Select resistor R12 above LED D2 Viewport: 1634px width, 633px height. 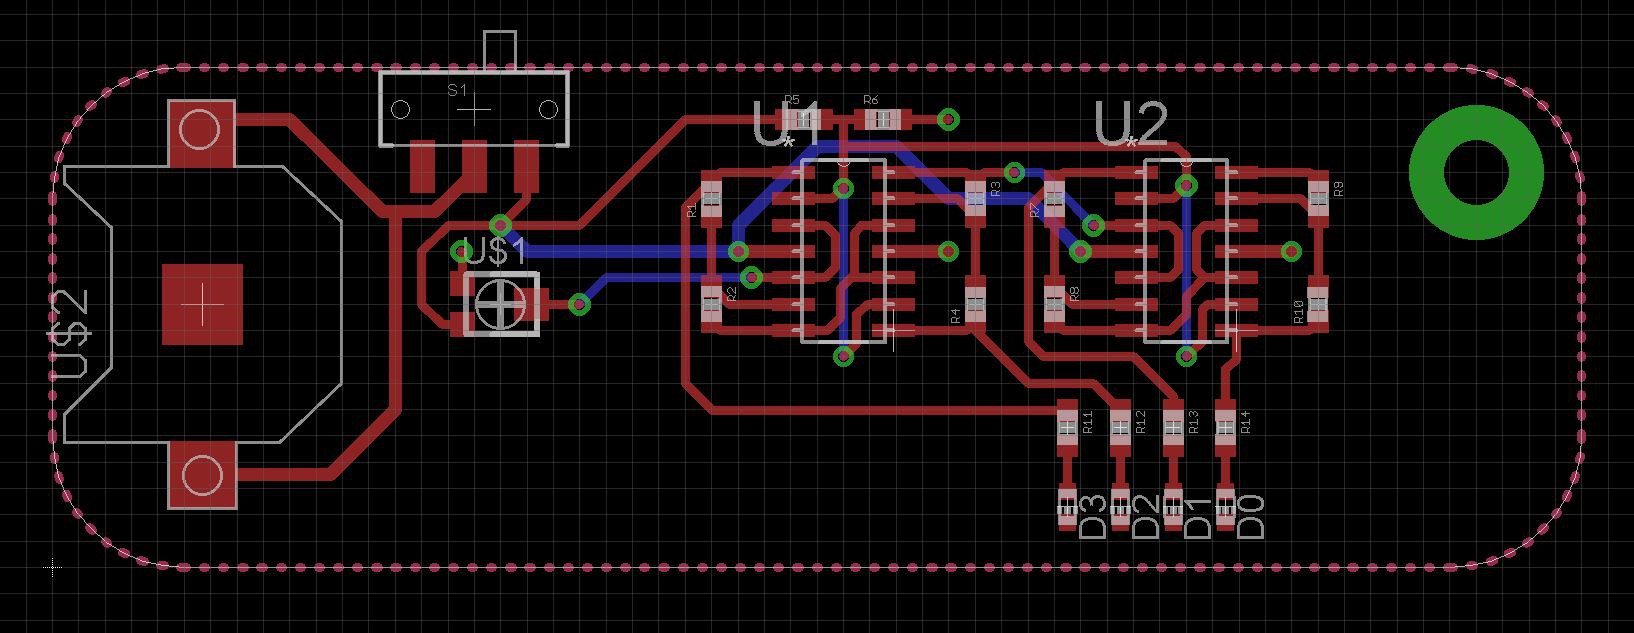click(1119, 426)
